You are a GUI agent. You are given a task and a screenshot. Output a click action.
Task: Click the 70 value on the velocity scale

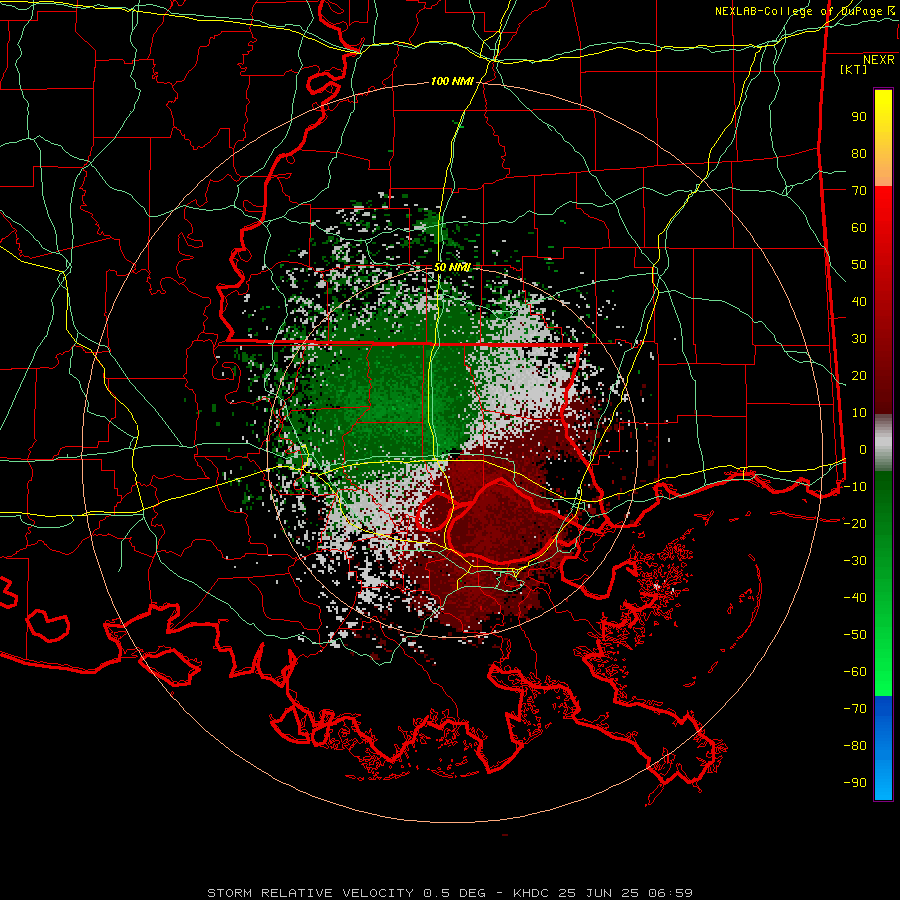[x=859, y=191]
